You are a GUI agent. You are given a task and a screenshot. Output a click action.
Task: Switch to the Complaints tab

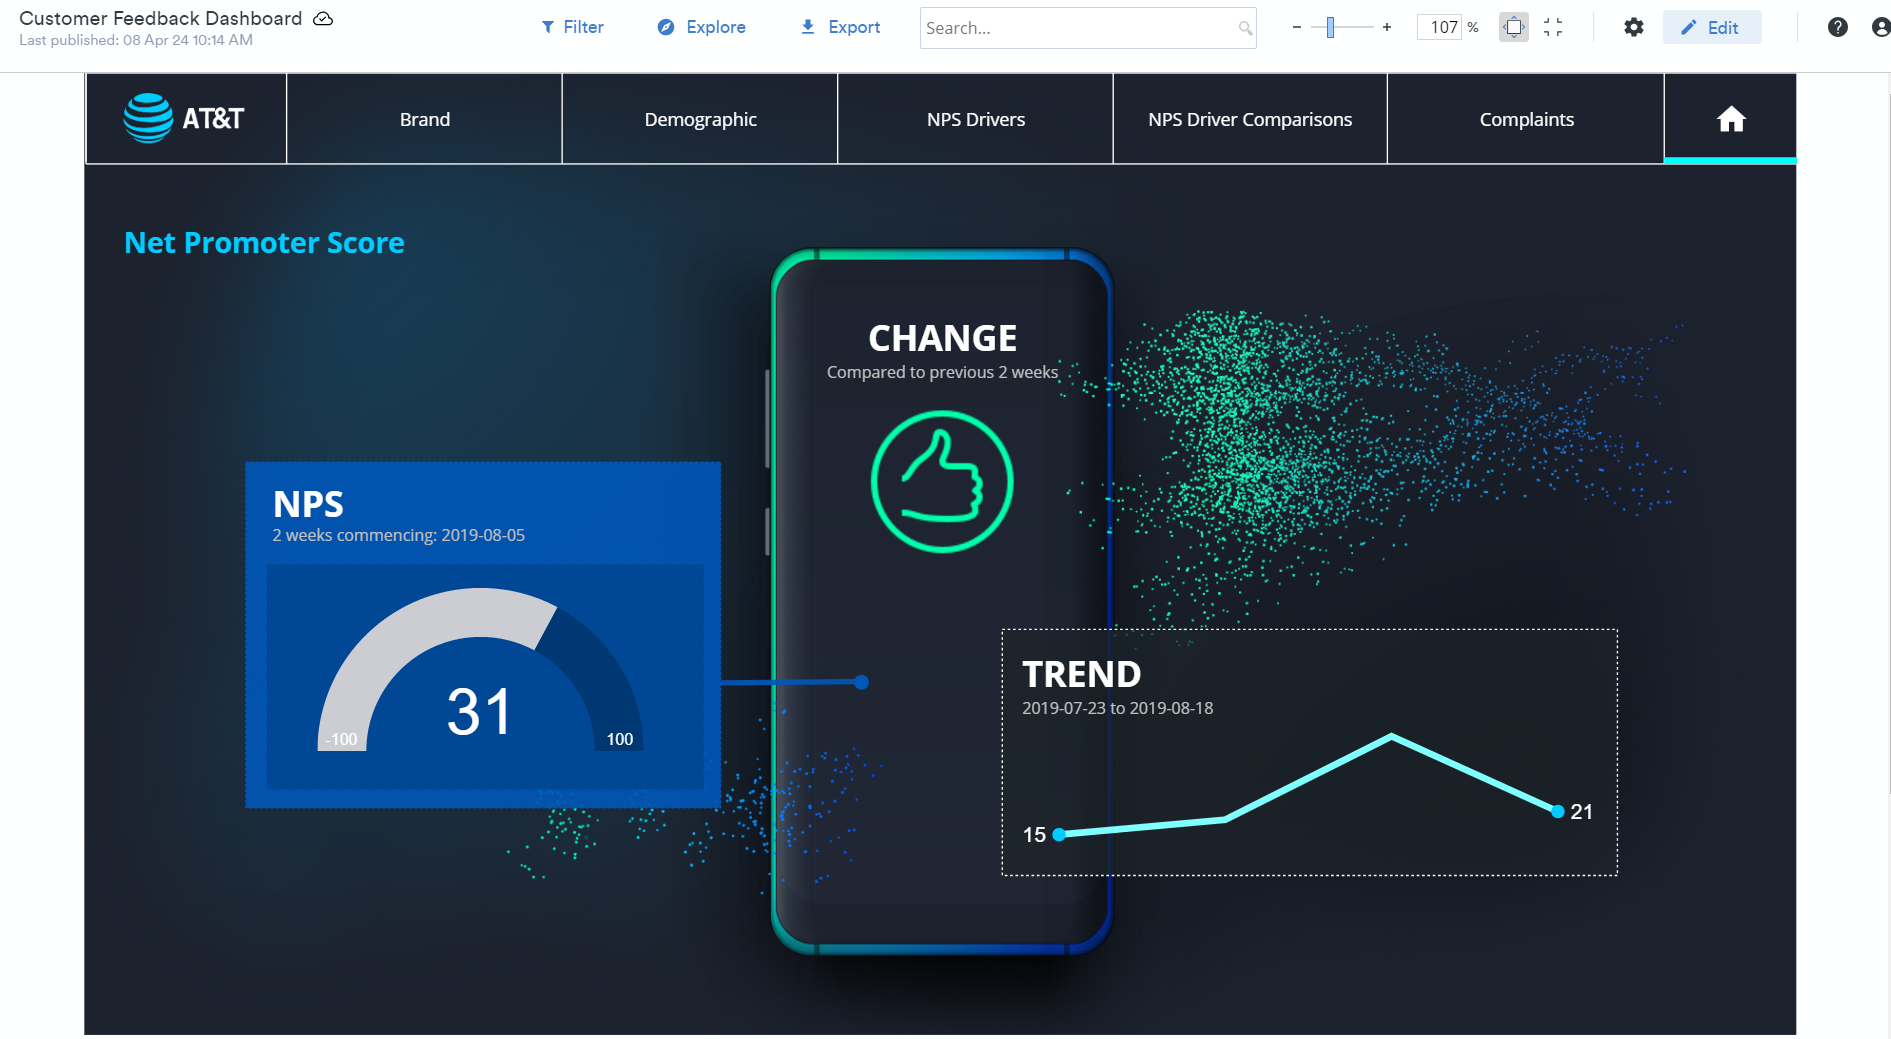coord(1526,119)
